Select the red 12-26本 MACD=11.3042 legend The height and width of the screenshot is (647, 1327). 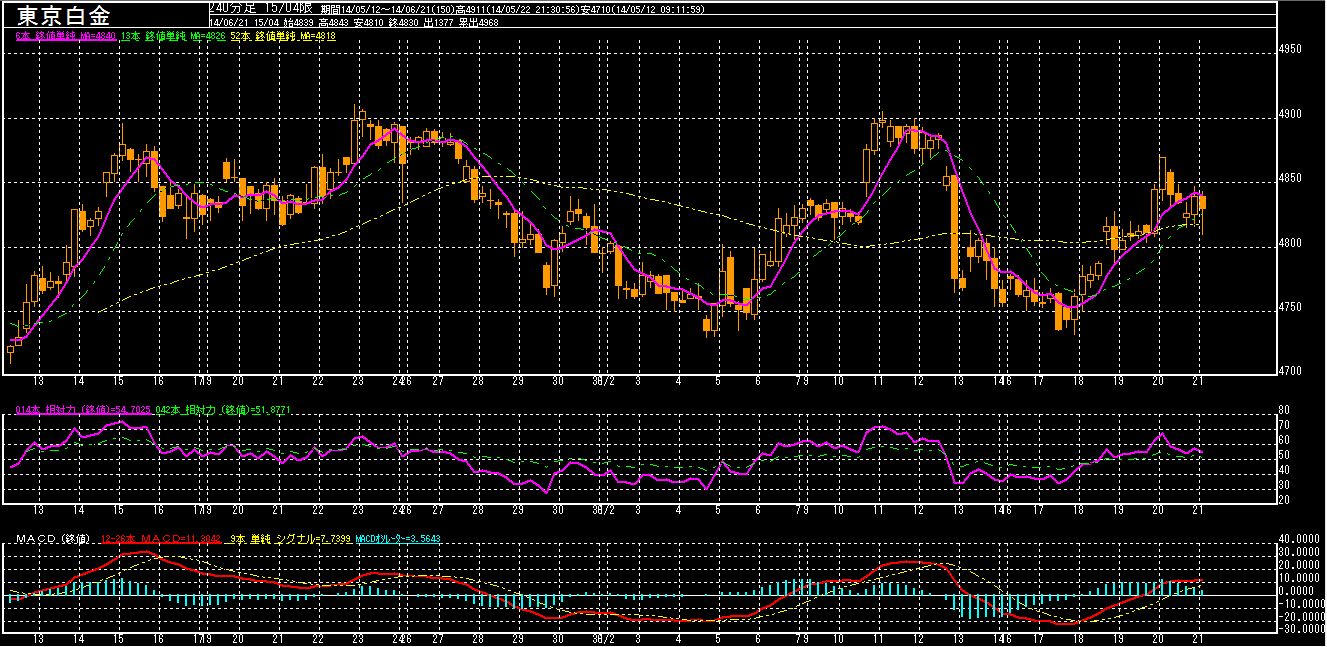coord(162,539)
